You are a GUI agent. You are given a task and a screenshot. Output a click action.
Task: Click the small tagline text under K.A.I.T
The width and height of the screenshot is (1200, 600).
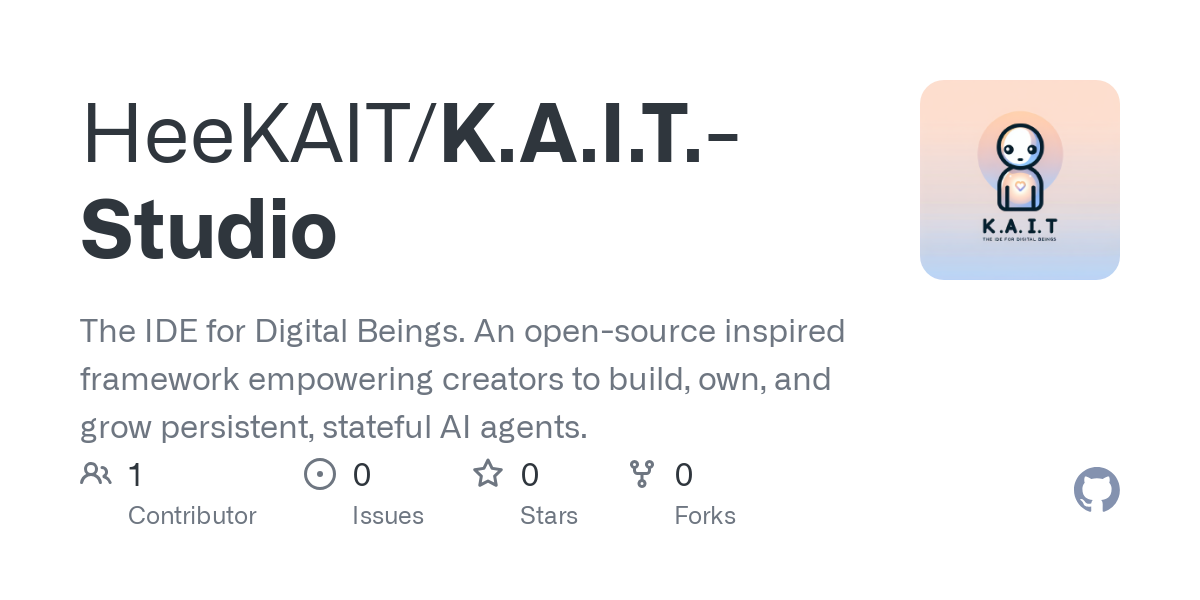point(1020,239)
